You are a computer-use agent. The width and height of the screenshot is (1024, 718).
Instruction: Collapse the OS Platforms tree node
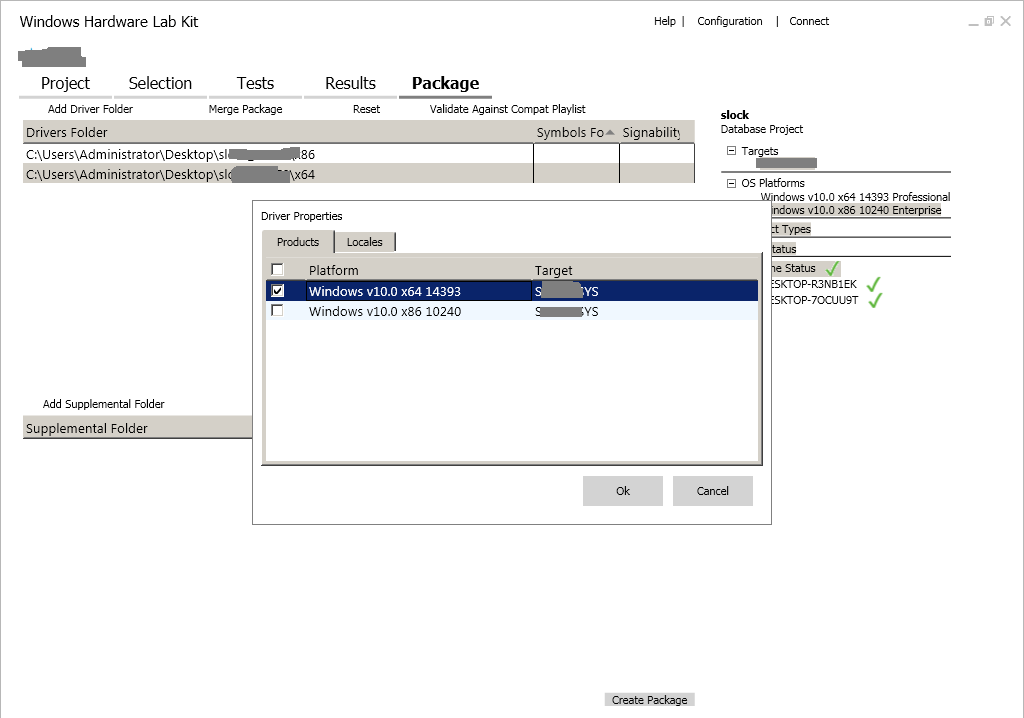731,183
